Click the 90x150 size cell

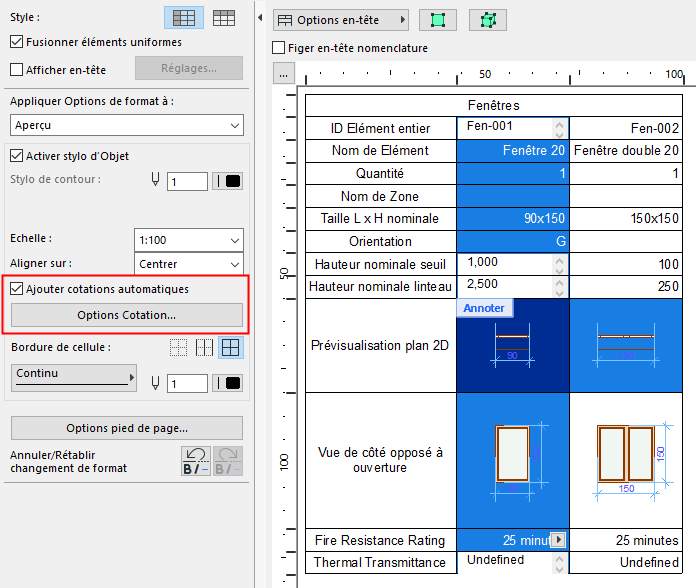pyautogui.click(x=513, y=219)
